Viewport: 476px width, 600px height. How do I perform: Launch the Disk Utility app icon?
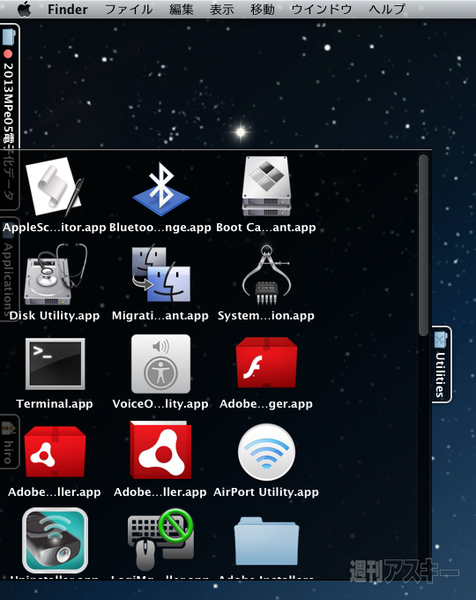[x=55, y=274]
